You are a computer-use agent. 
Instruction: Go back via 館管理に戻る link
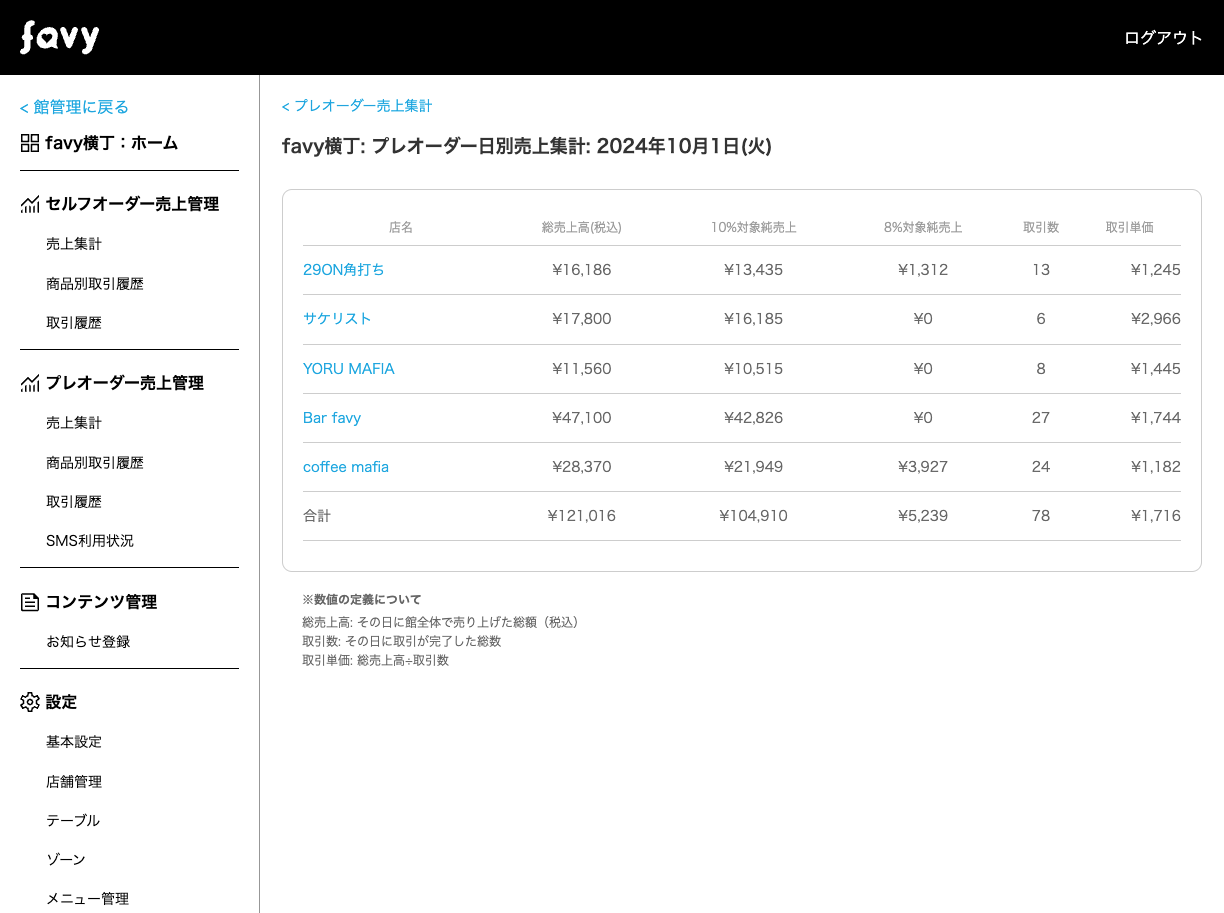pos(74,107)
